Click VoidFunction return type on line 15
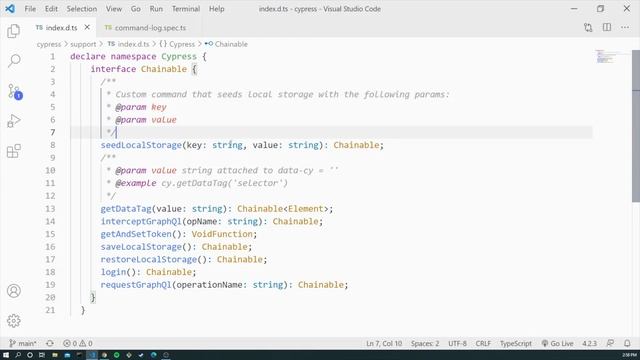Viewport: 640px width, 360px height. pos(222,234)
